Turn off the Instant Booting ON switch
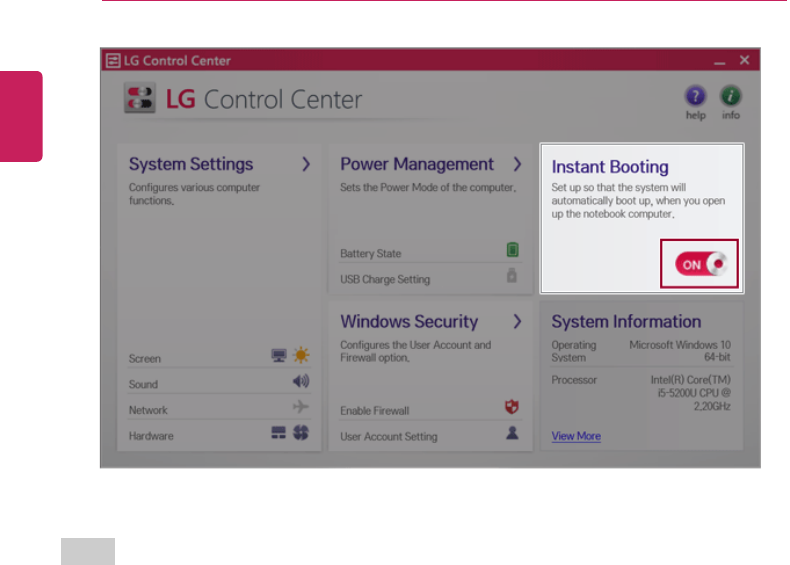 tap(701, 264)
